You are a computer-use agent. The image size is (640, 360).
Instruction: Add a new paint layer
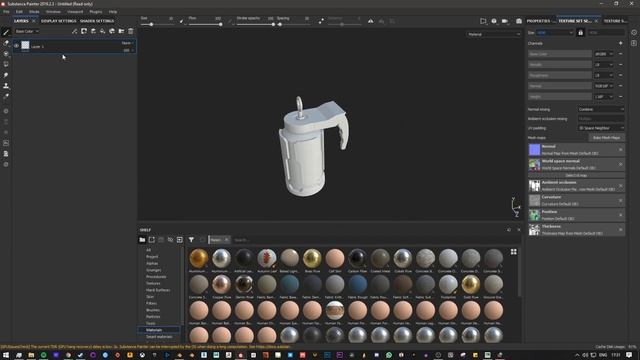(93, 31)
